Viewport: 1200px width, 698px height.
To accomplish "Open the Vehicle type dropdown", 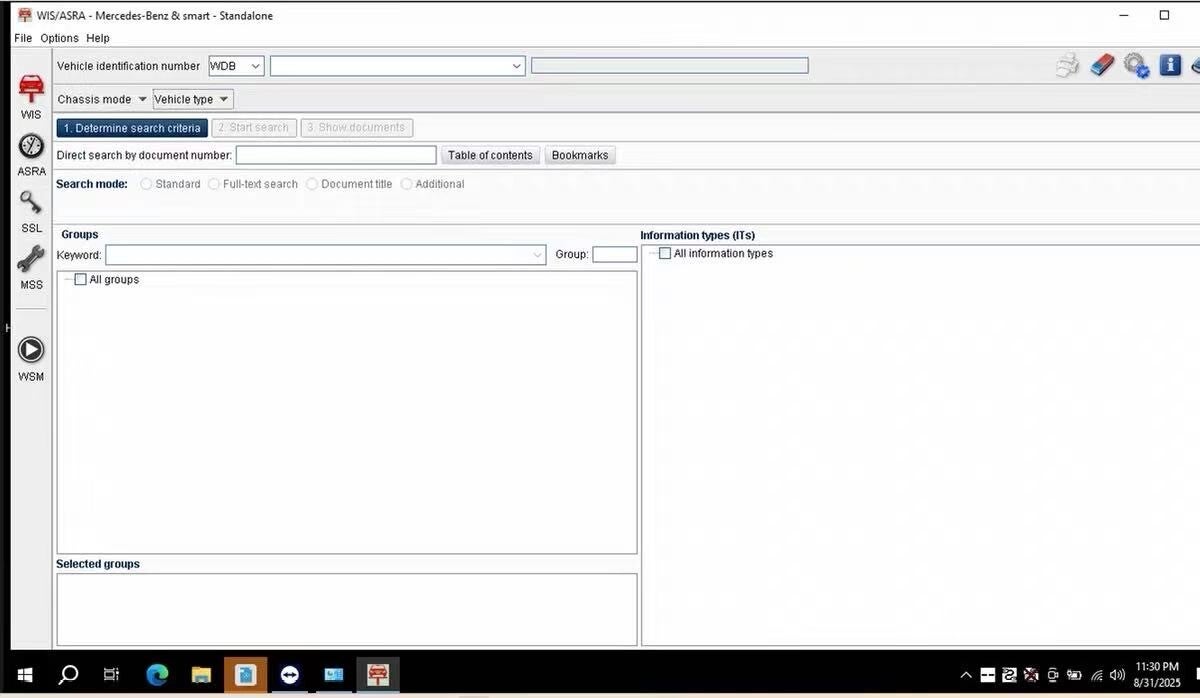I will 192,99.
